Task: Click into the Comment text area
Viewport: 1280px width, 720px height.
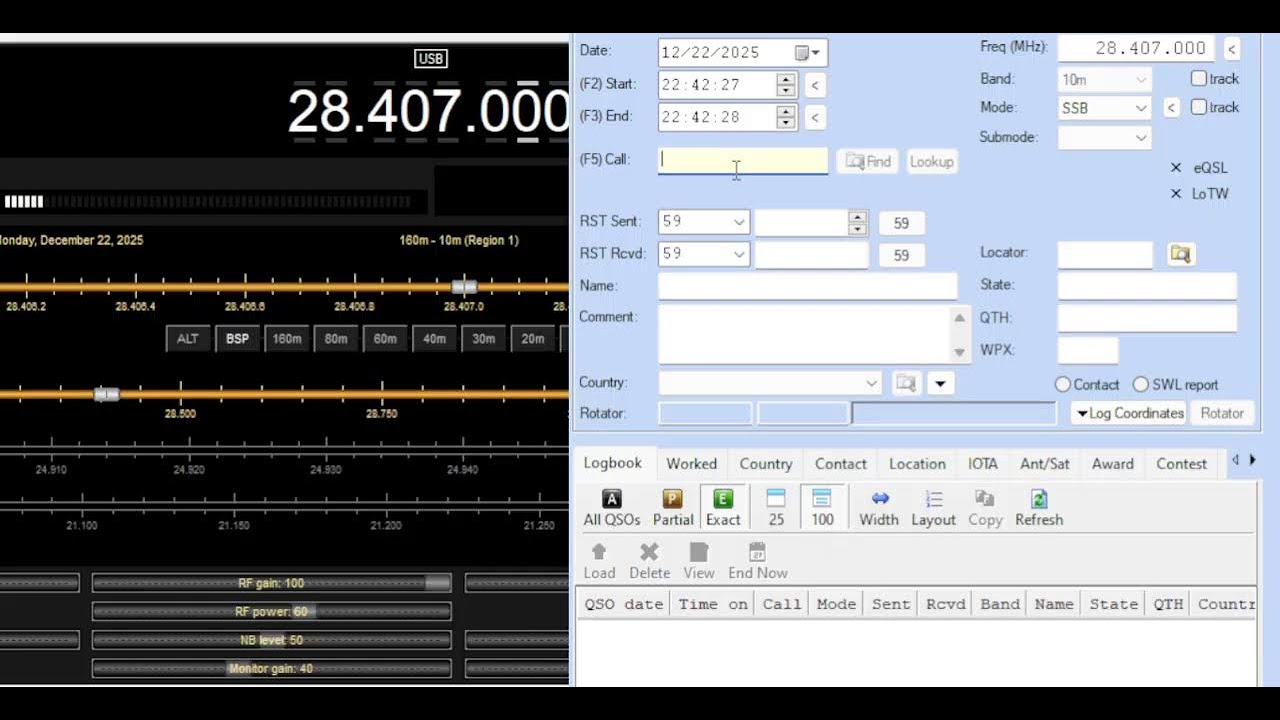Action: (804, 334)
